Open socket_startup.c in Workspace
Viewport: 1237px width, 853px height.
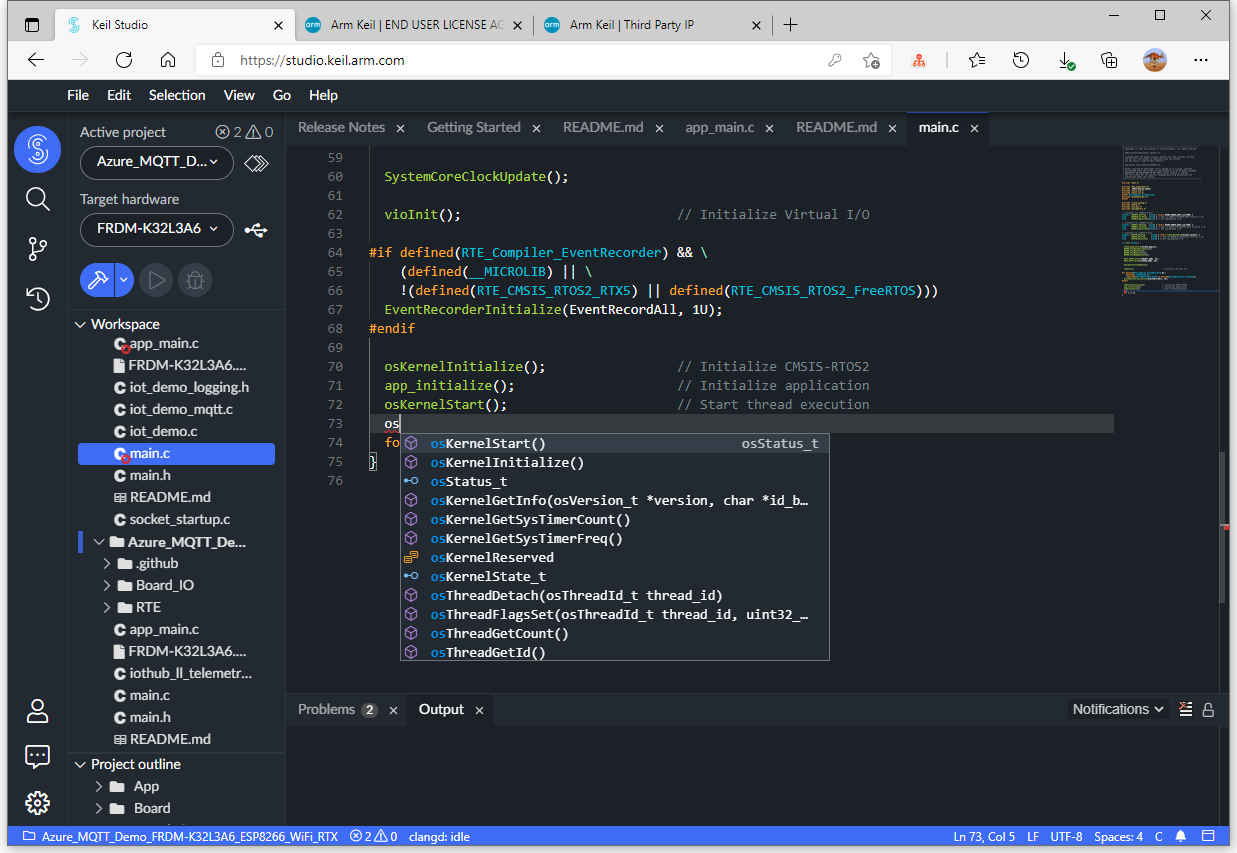[x=179, y=519]
